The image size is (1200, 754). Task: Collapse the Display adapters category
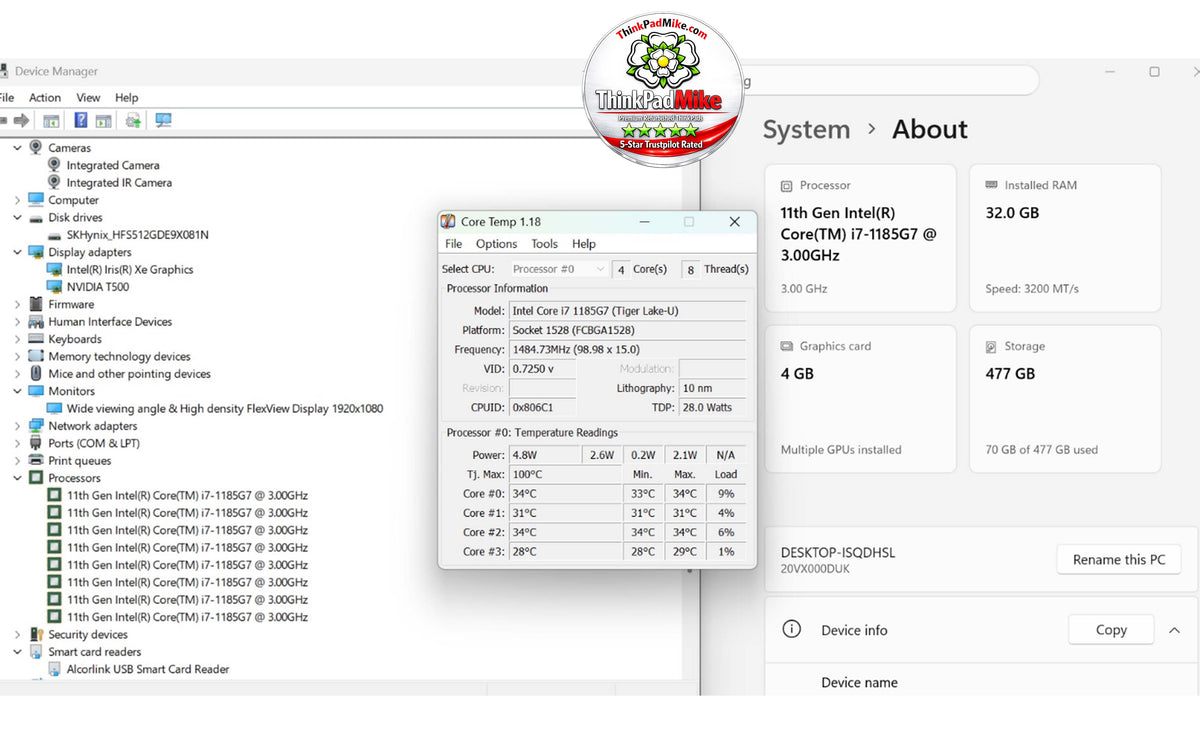(17, 252)
